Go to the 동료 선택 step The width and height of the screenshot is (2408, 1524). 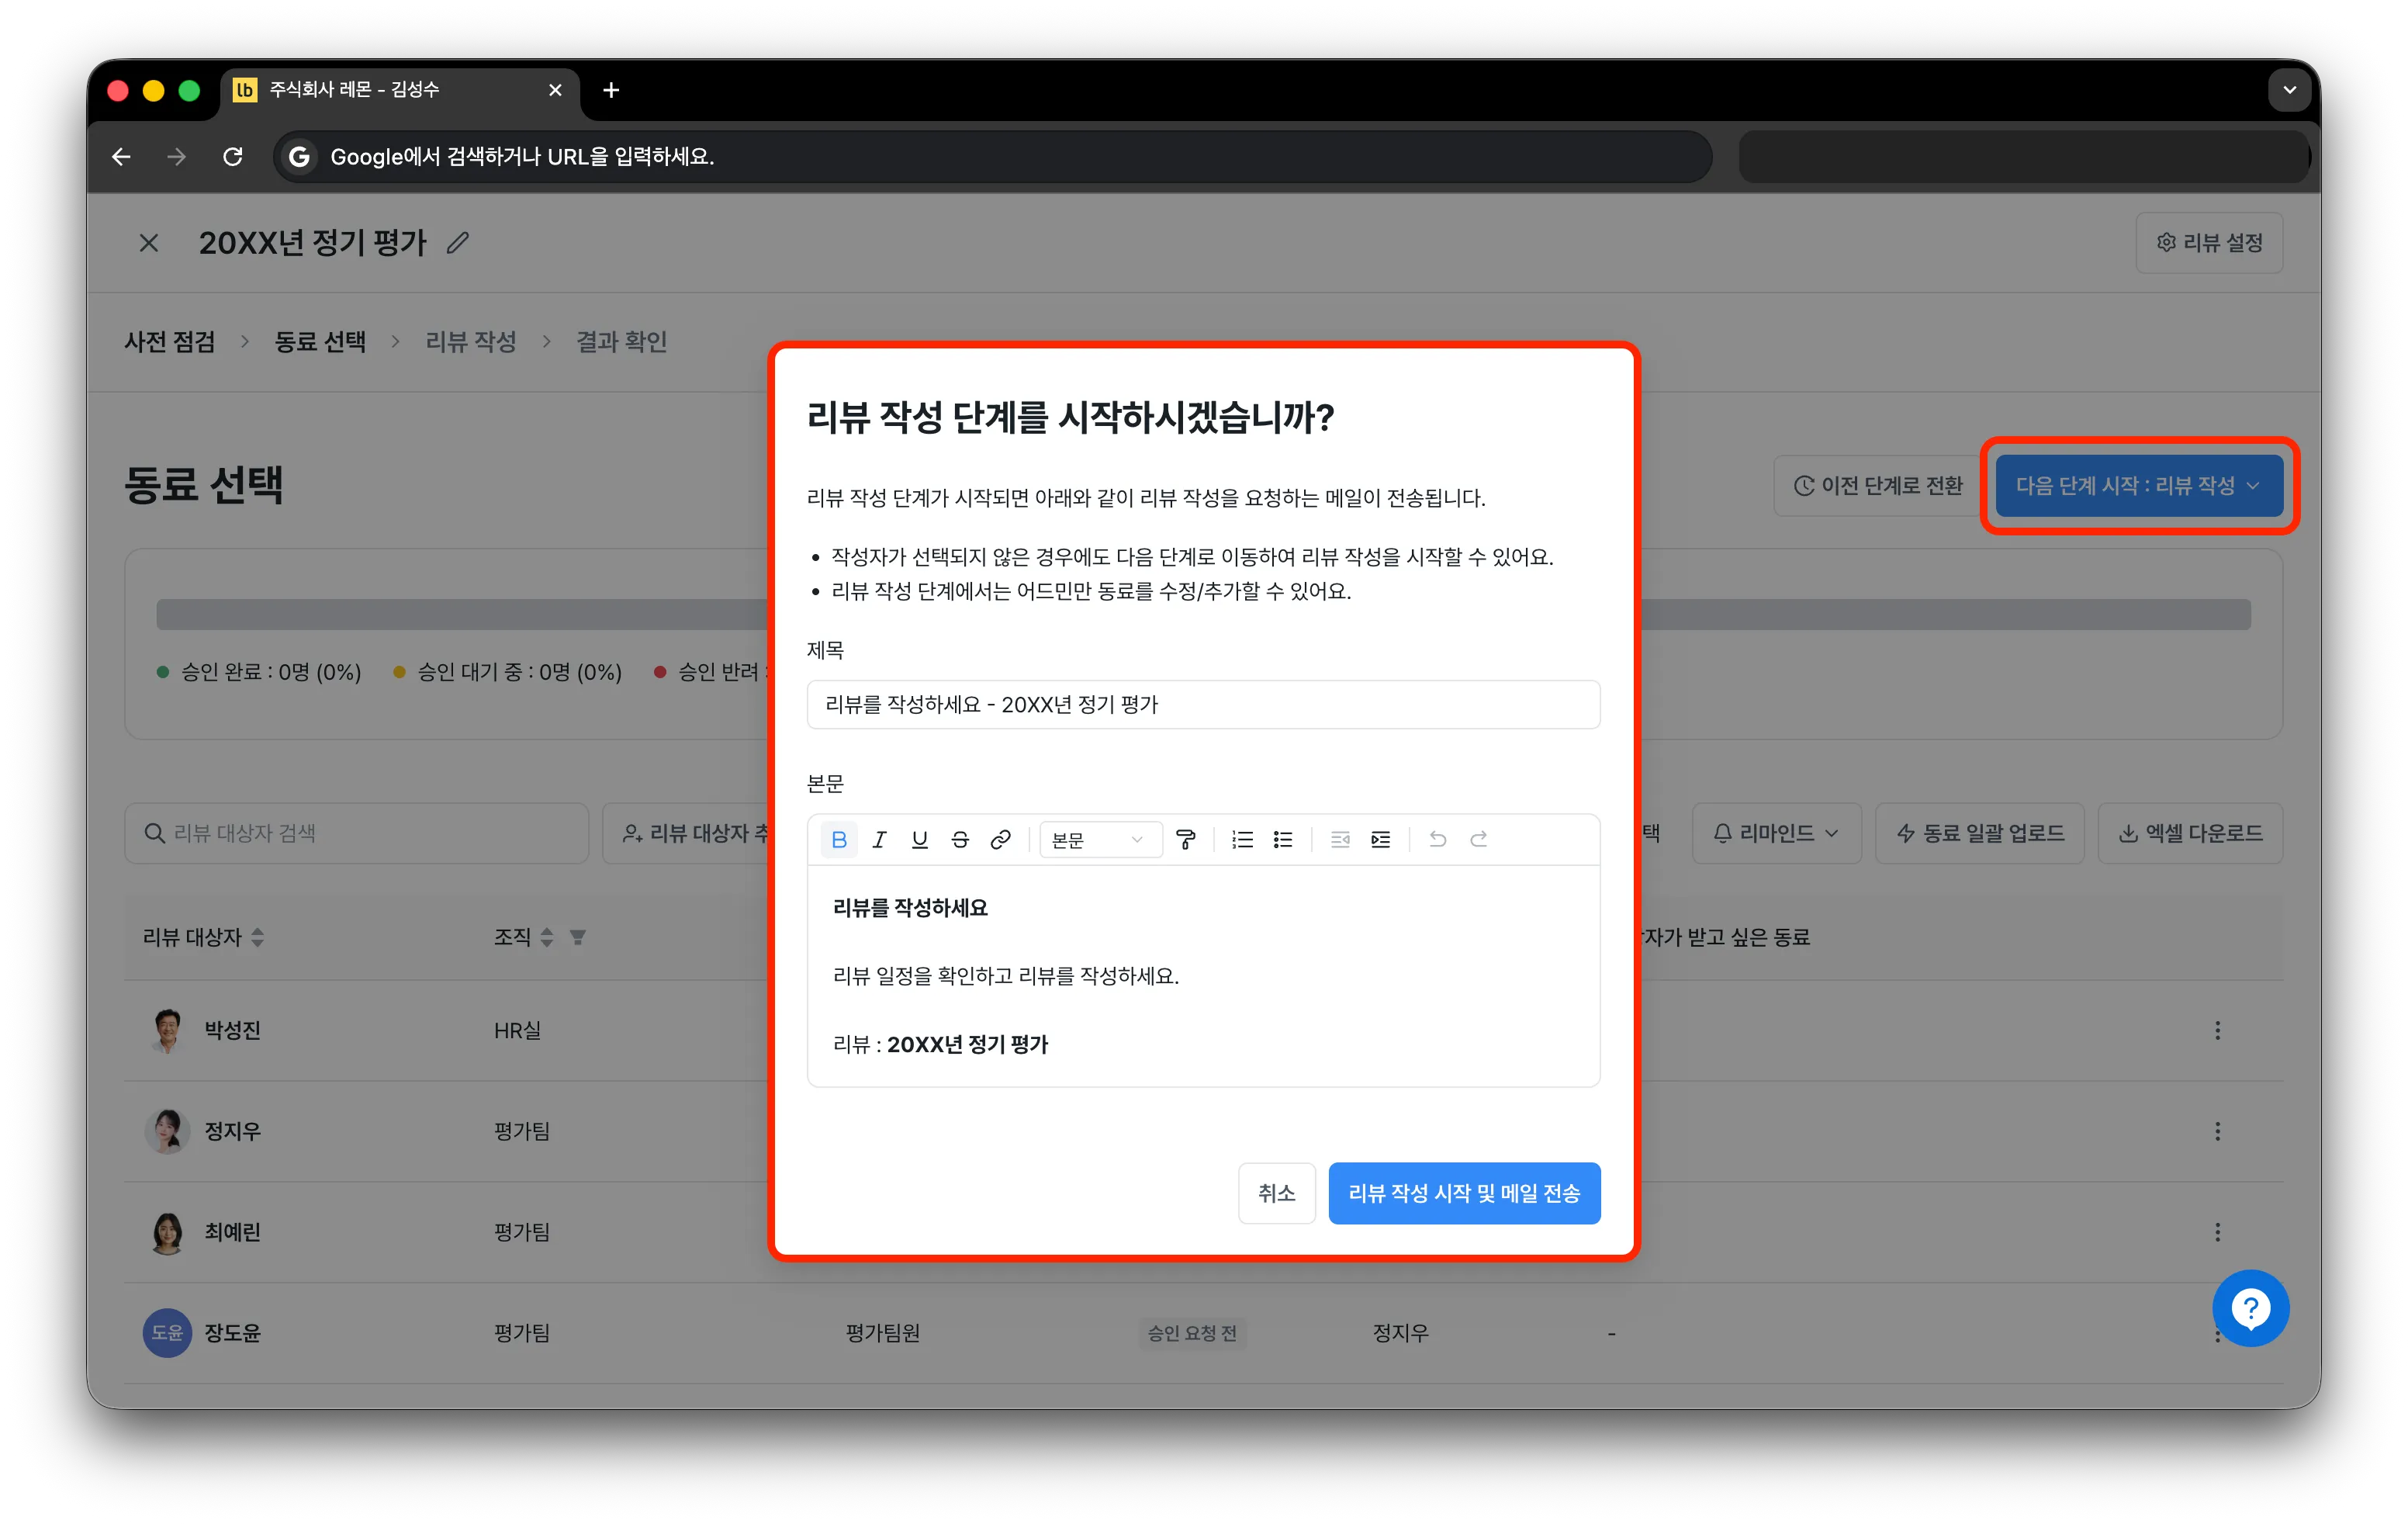[x=320, y=342]
